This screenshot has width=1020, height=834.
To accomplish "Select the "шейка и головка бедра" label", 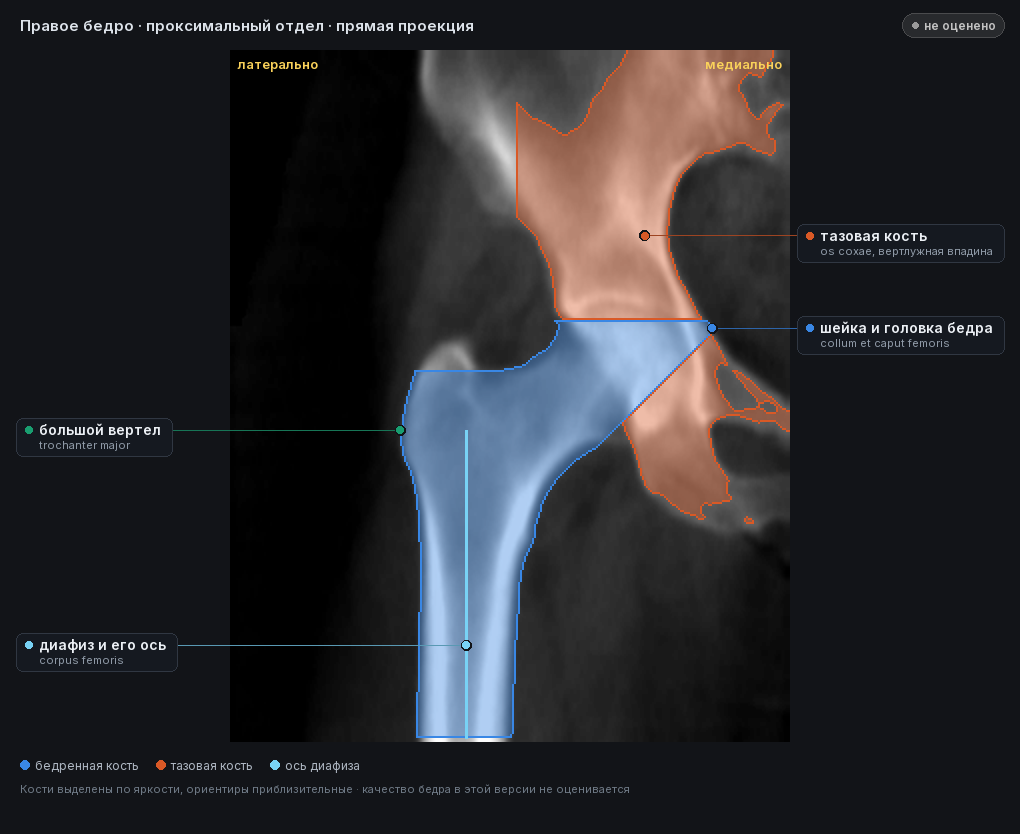I will pyautogui.click(x=900, y=336).
